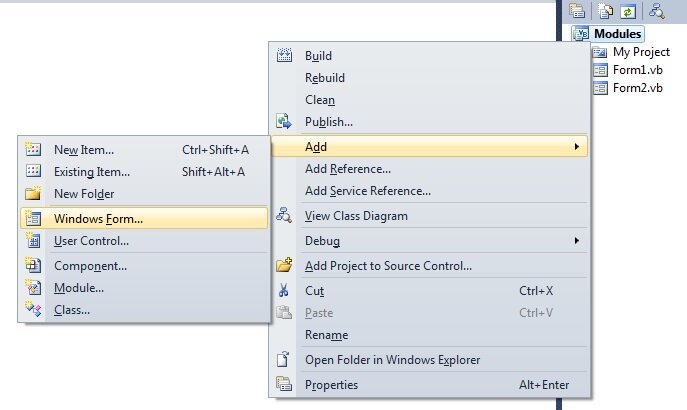Image resolution: width=687 pixels, height=410 pixels.
Task: Choose Open Folder in Windows Explorer
Action: click(x=392, y=360)
